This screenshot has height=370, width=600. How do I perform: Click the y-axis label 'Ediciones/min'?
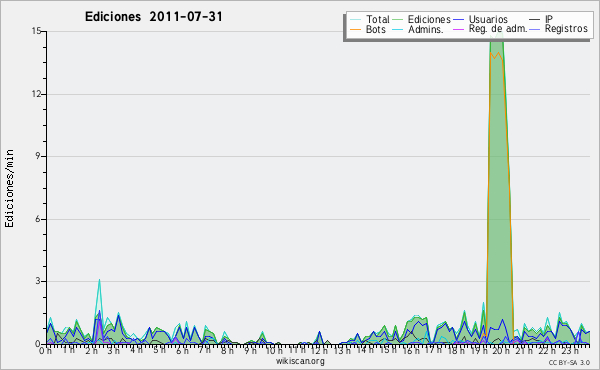click(10, 189)
